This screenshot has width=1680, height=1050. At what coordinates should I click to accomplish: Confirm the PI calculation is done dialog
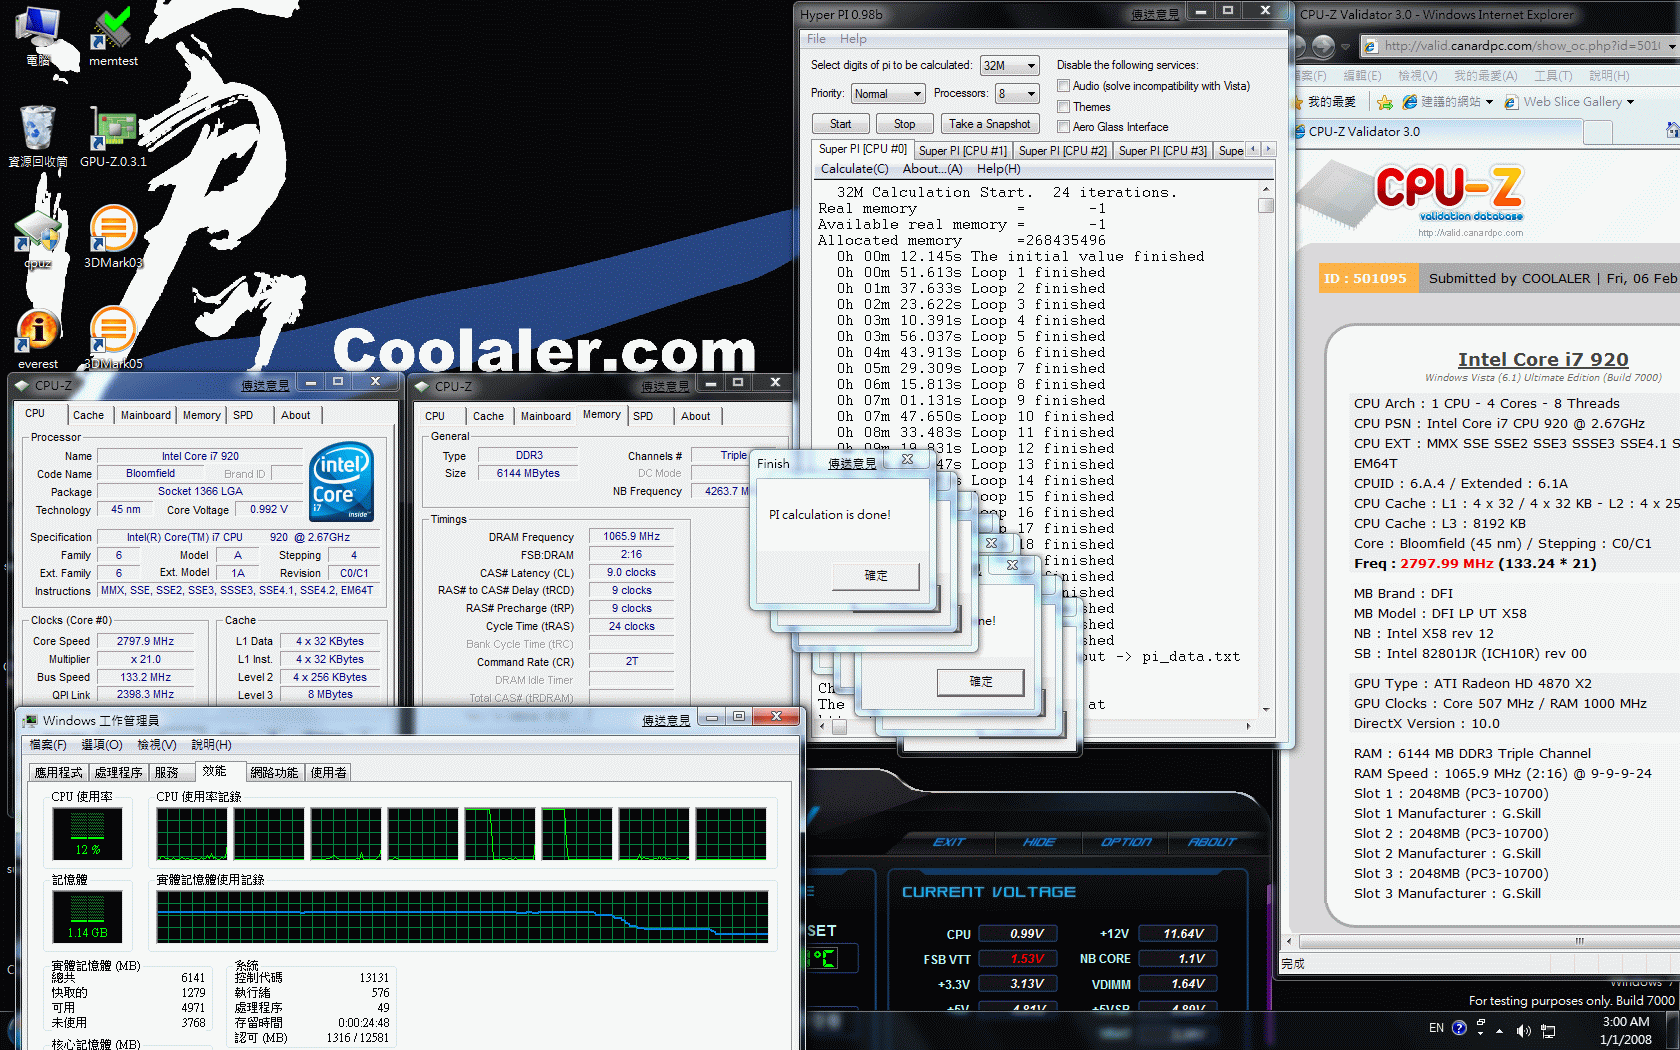pyautogui.click(x=876, y=575)
